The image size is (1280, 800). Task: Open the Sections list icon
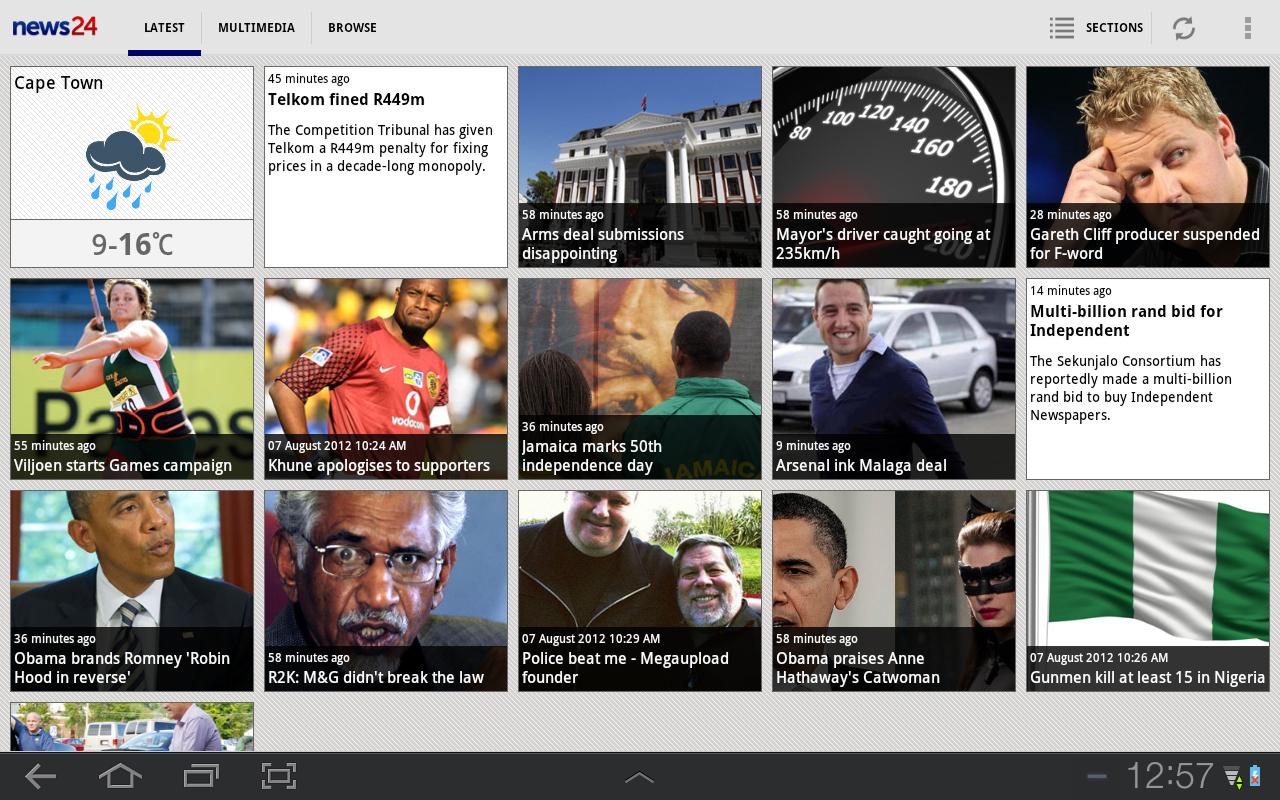click(1062, 28)
